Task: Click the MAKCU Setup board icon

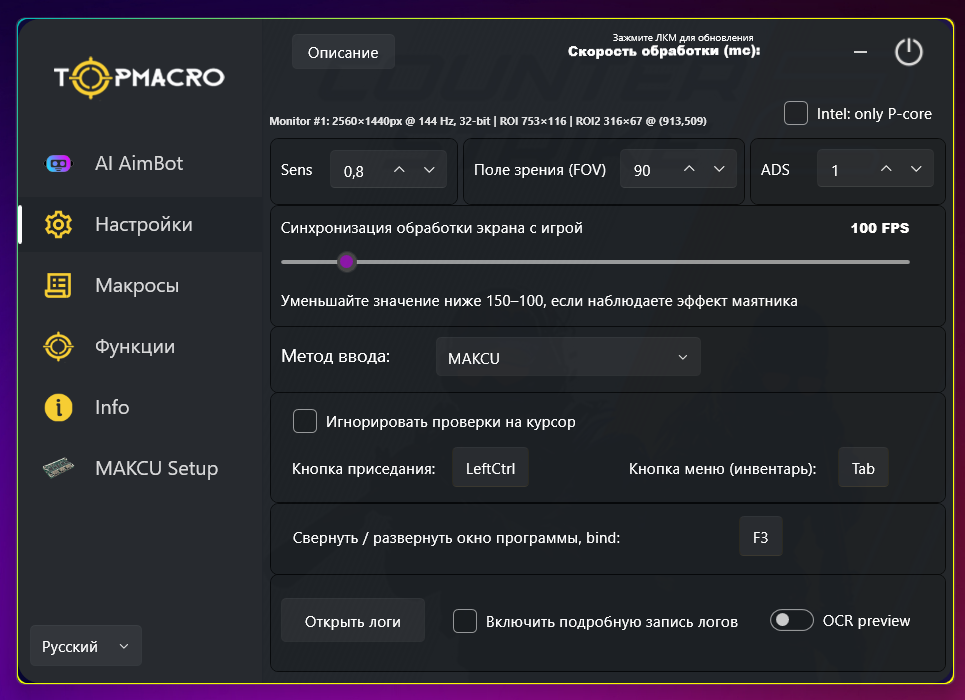Action: 59,469
